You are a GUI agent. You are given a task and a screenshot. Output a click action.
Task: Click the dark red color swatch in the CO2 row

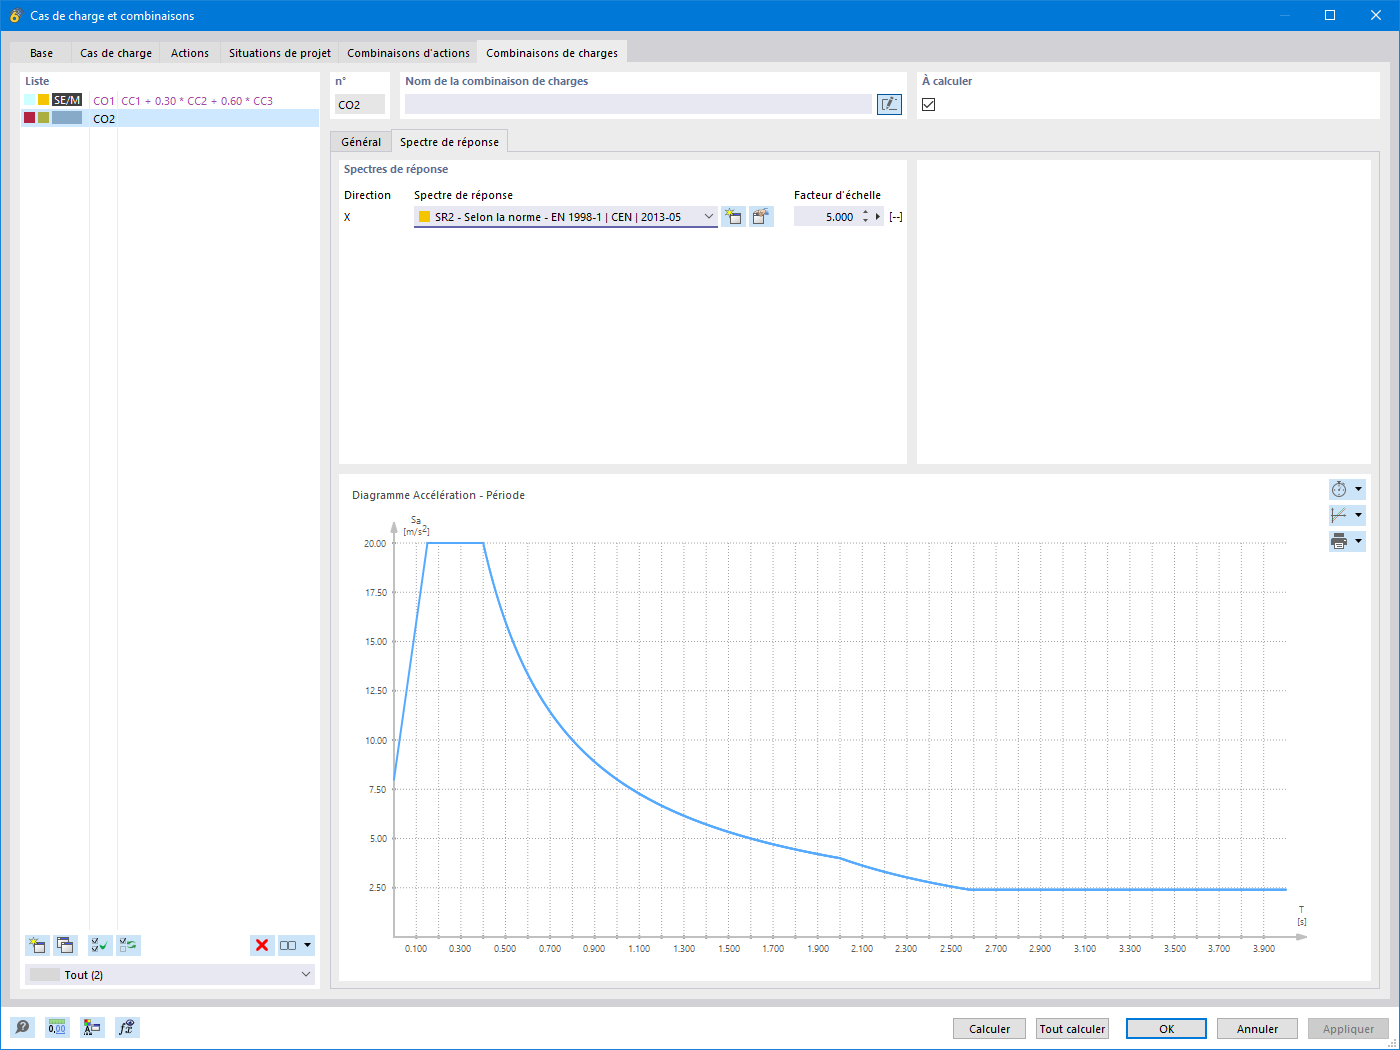[30, 118]
